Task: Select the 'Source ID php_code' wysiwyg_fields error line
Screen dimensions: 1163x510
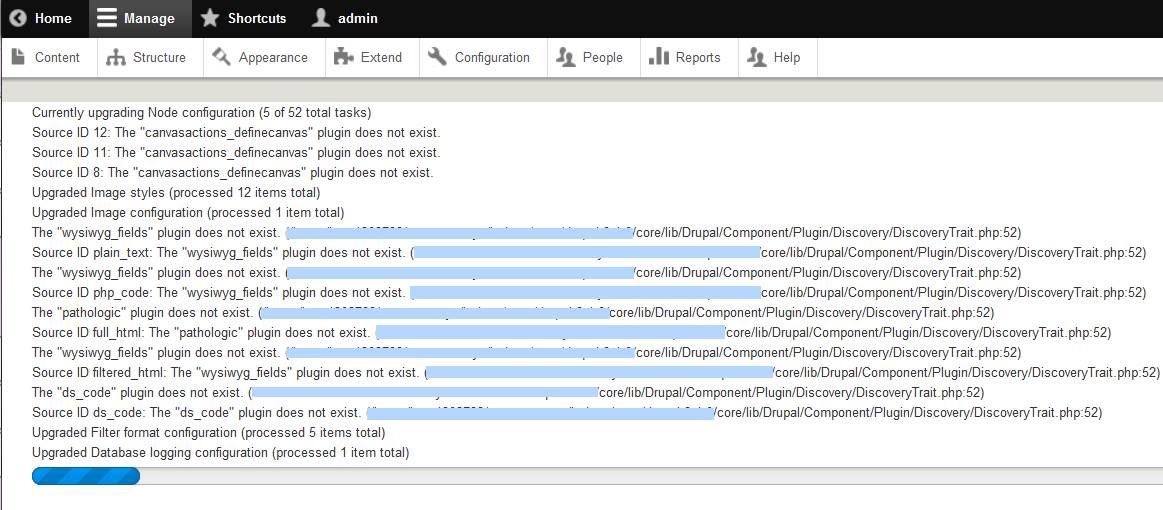Action: (x=589, y=292)
